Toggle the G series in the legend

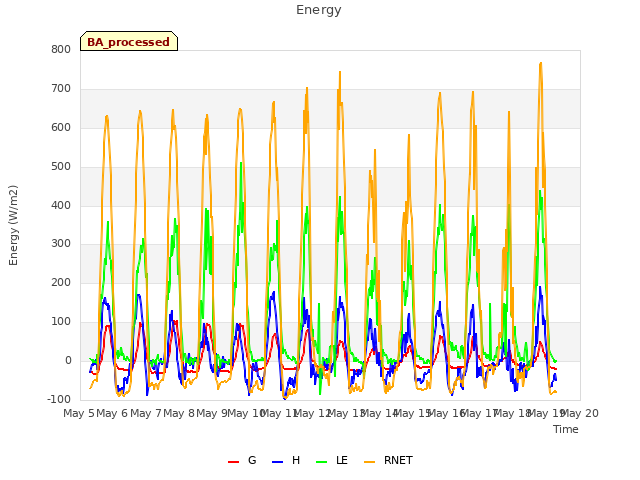click(x=242, y=460)
